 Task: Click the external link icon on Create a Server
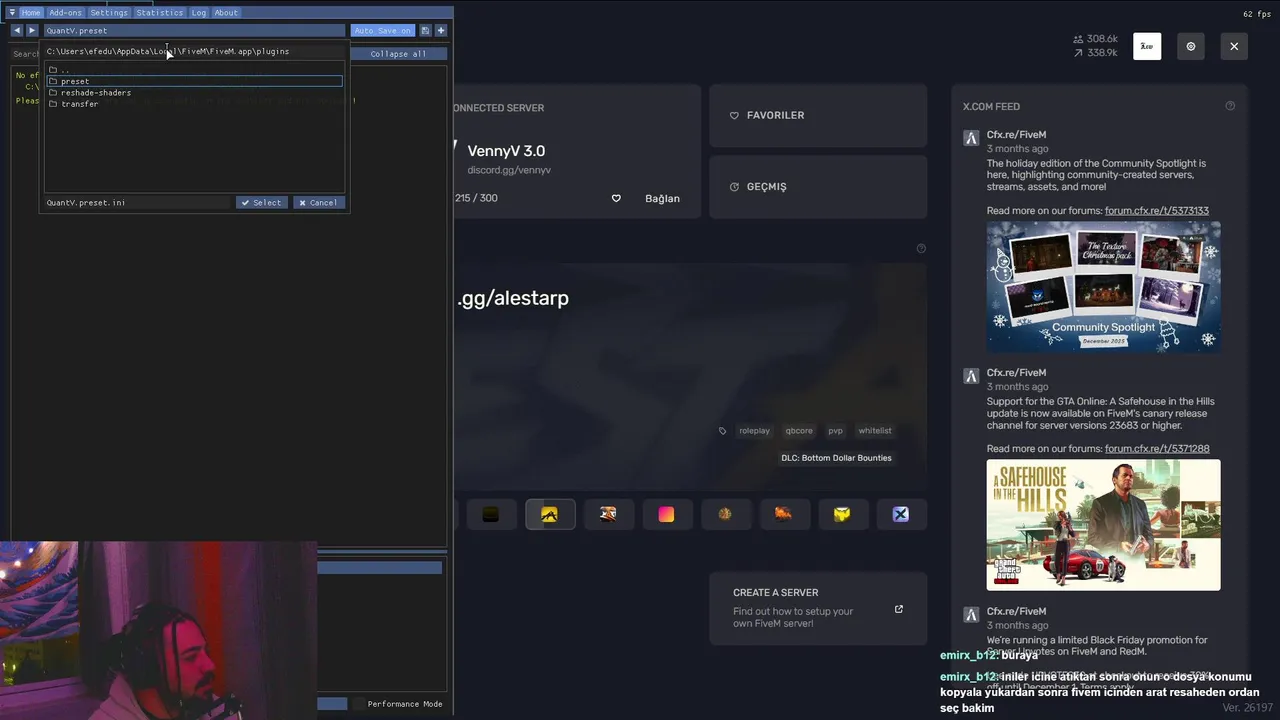click(x=899, y=609)
